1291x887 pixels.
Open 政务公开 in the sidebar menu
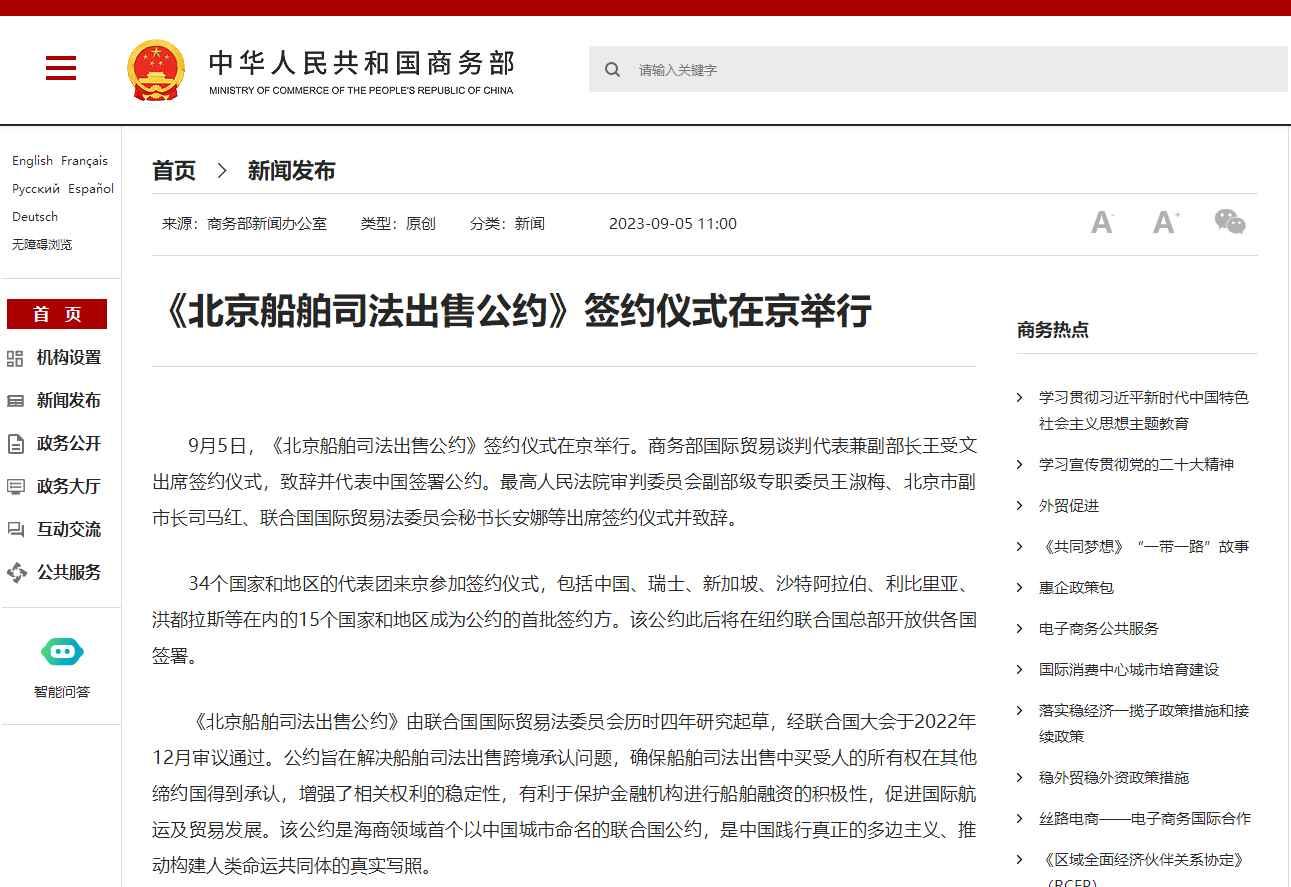[x=68, y=444]
